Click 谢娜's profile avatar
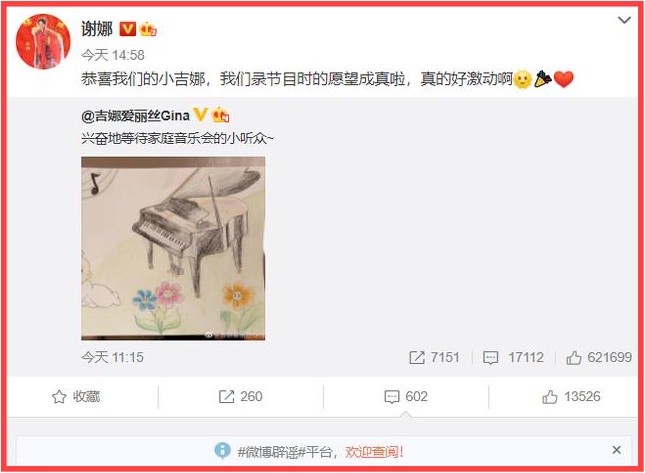The image size is (645, 473). [x=43, y=41]
